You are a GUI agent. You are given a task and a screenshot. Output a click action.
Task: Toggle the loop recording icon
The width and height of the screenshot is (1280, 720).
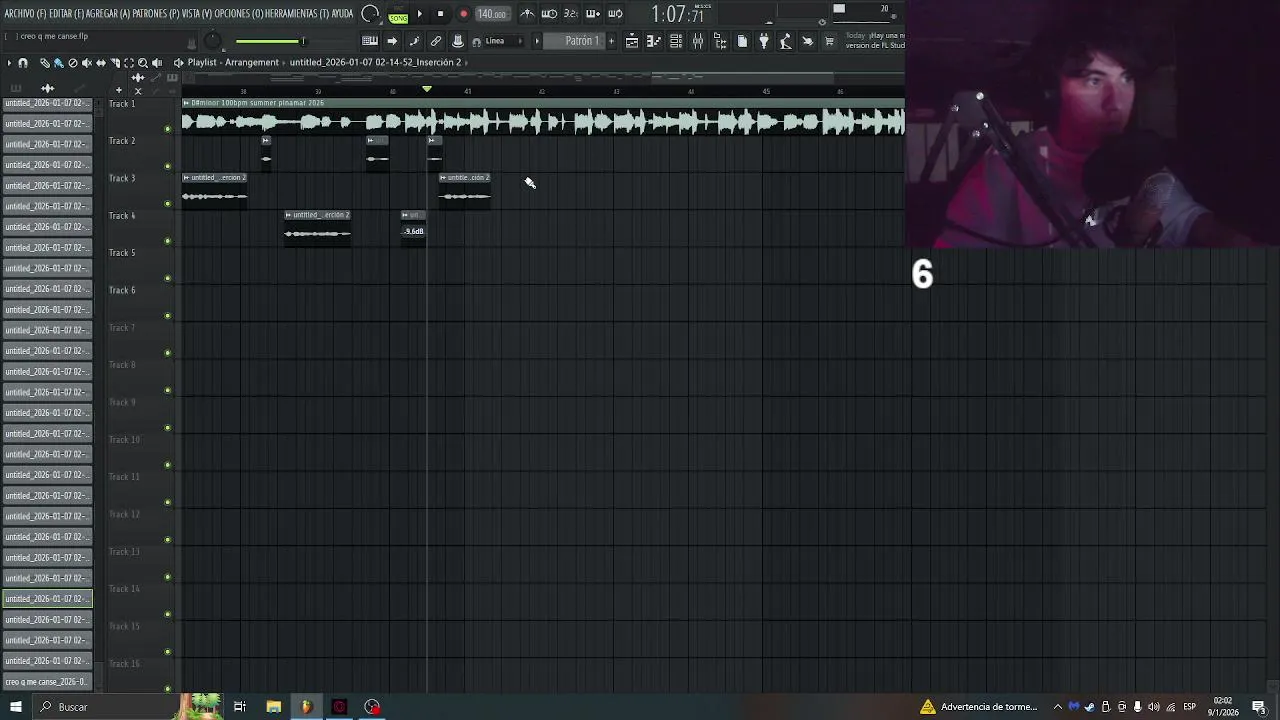coord(615,14)
